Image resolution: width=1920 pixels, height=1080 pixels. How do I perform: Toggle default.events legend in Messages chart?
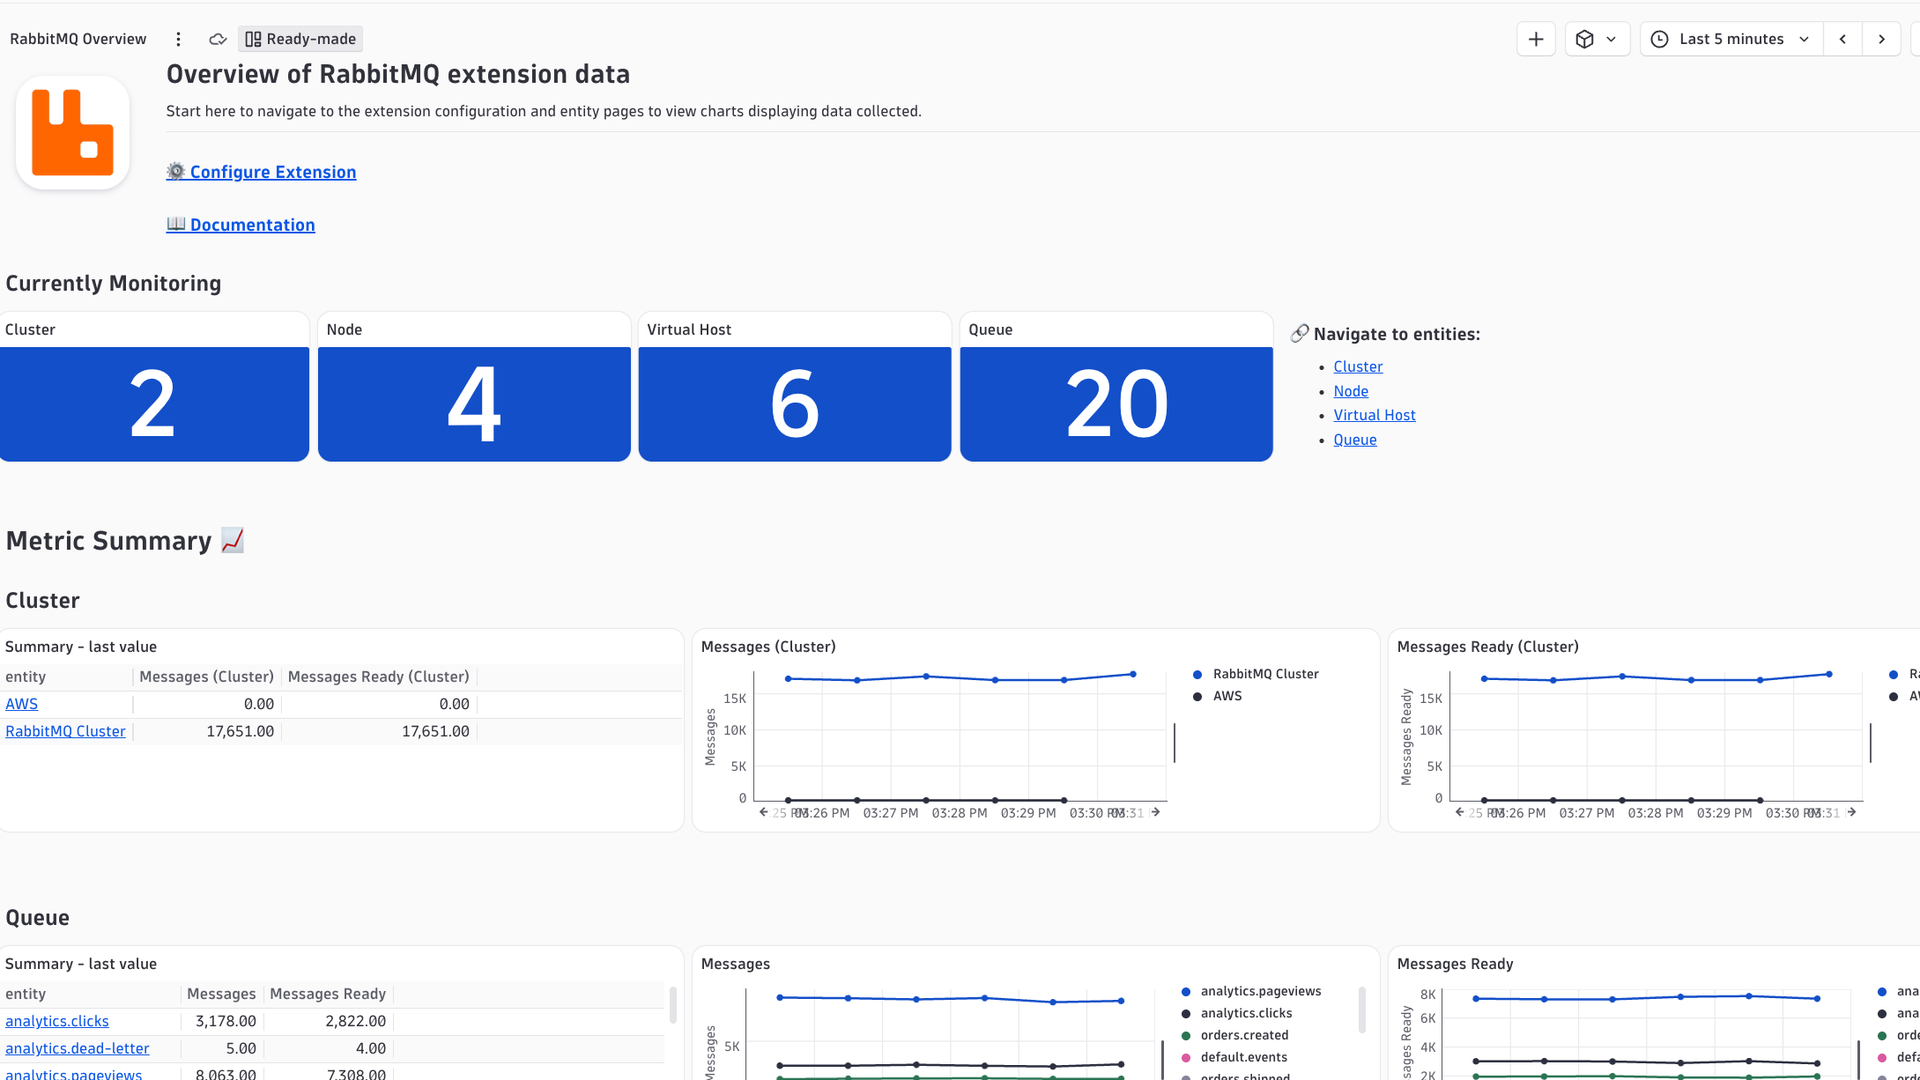click(1234, 1057)
